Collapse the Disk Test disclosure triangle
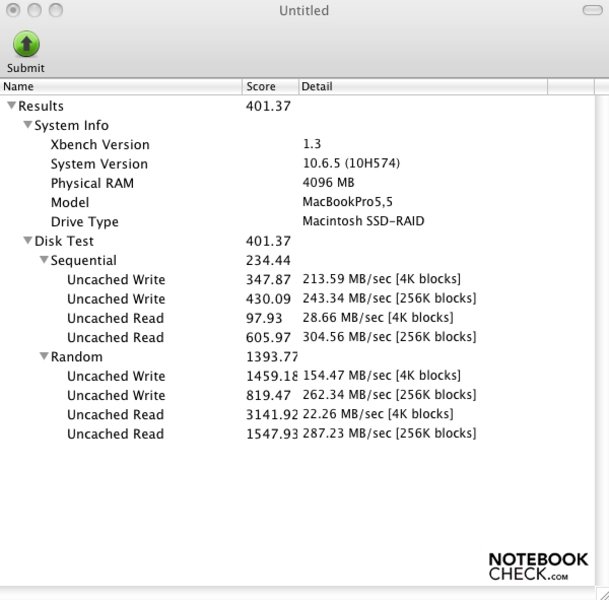This screenshot has height=600, width=609. coord(28,240)
